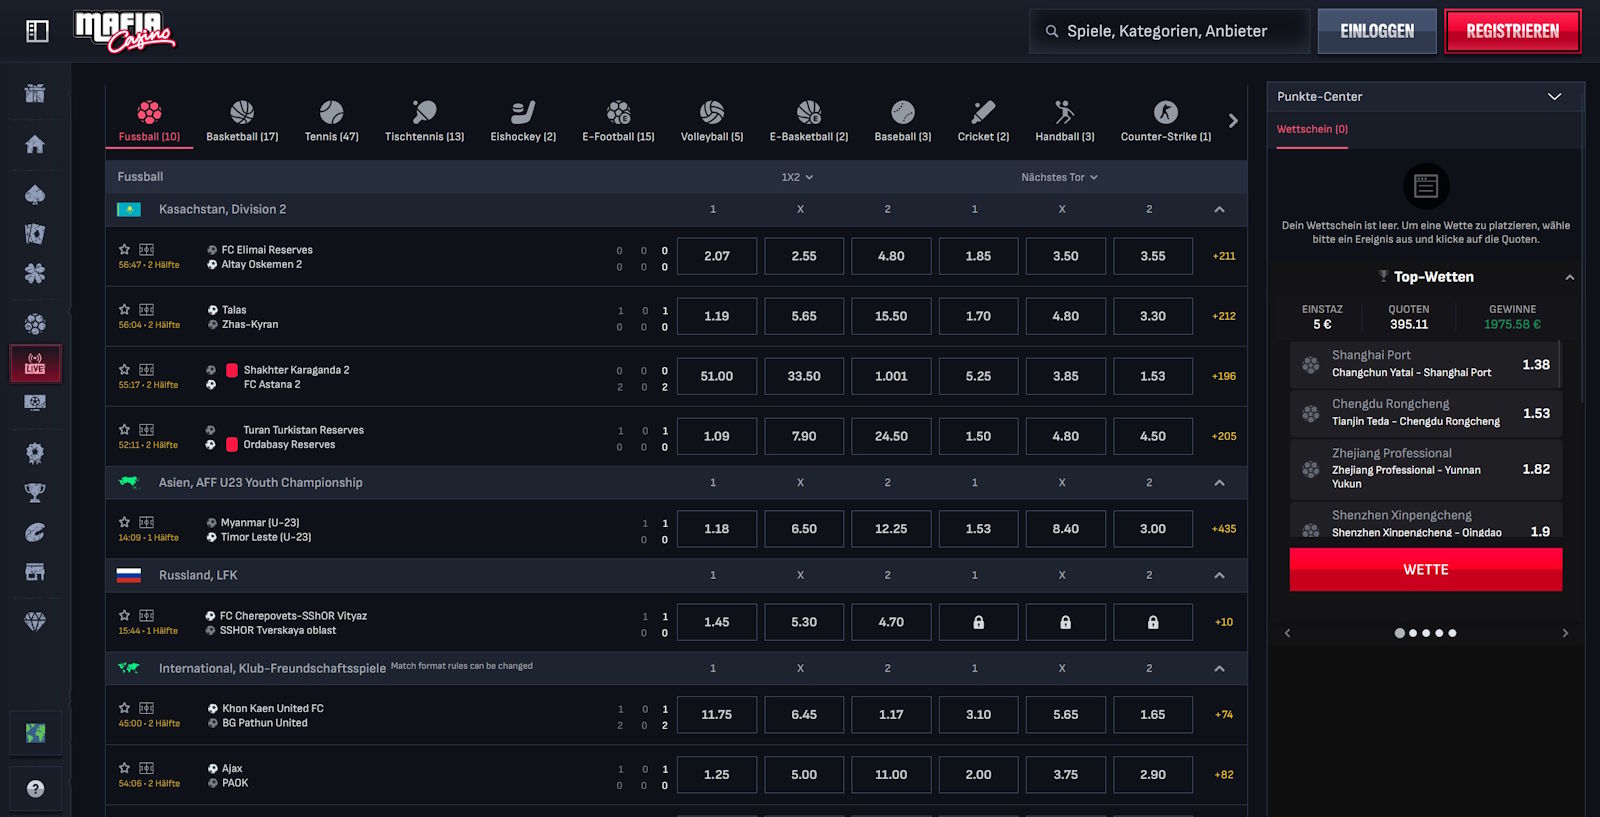Select the E-Football (15) tab
This screenshot has width=1600, height=817.
point(618,122)
